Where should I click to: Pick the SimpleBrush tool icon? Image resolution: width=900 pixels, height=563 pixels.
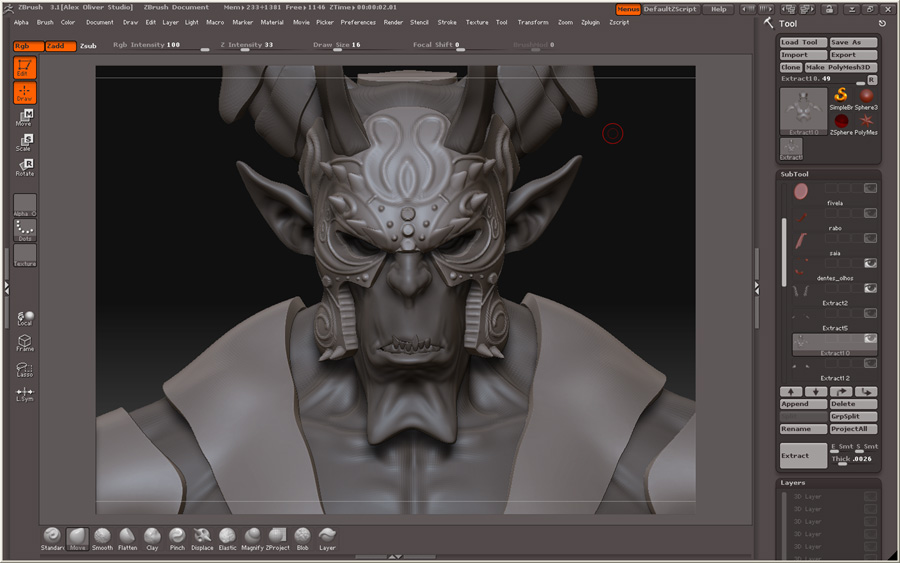pos(841,98)
